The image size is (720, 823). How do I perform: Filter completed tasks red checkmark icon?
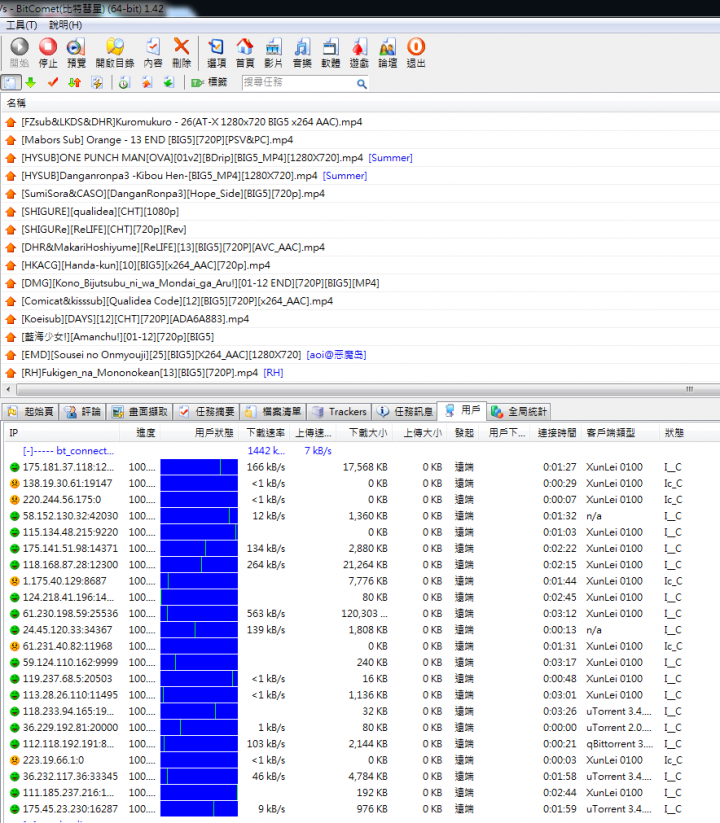[x=52, y=82]
